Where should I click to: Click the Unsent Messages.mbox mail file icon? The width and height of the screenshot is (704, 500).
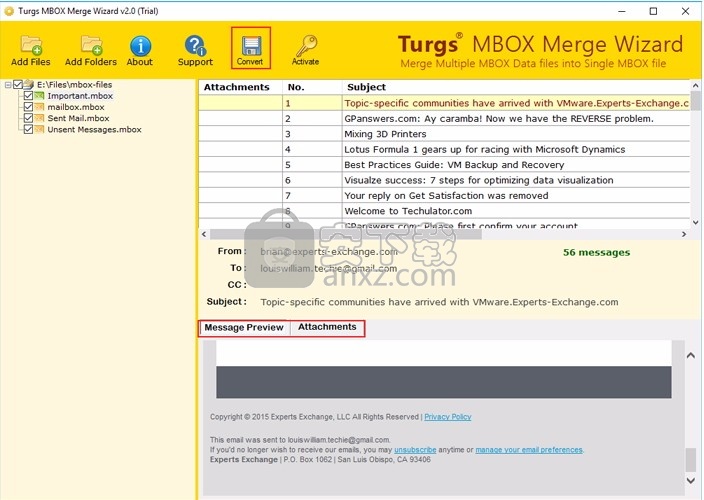(40, 129)
